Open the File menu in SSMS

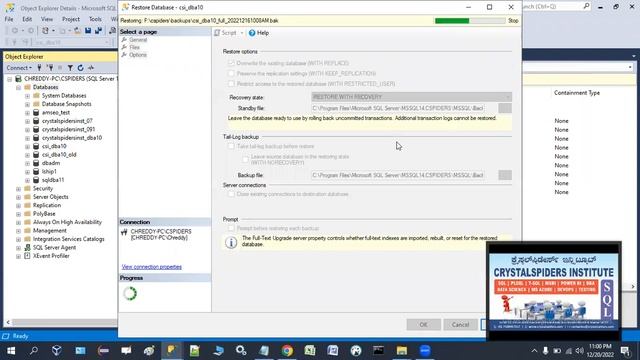tap(9, 19)
